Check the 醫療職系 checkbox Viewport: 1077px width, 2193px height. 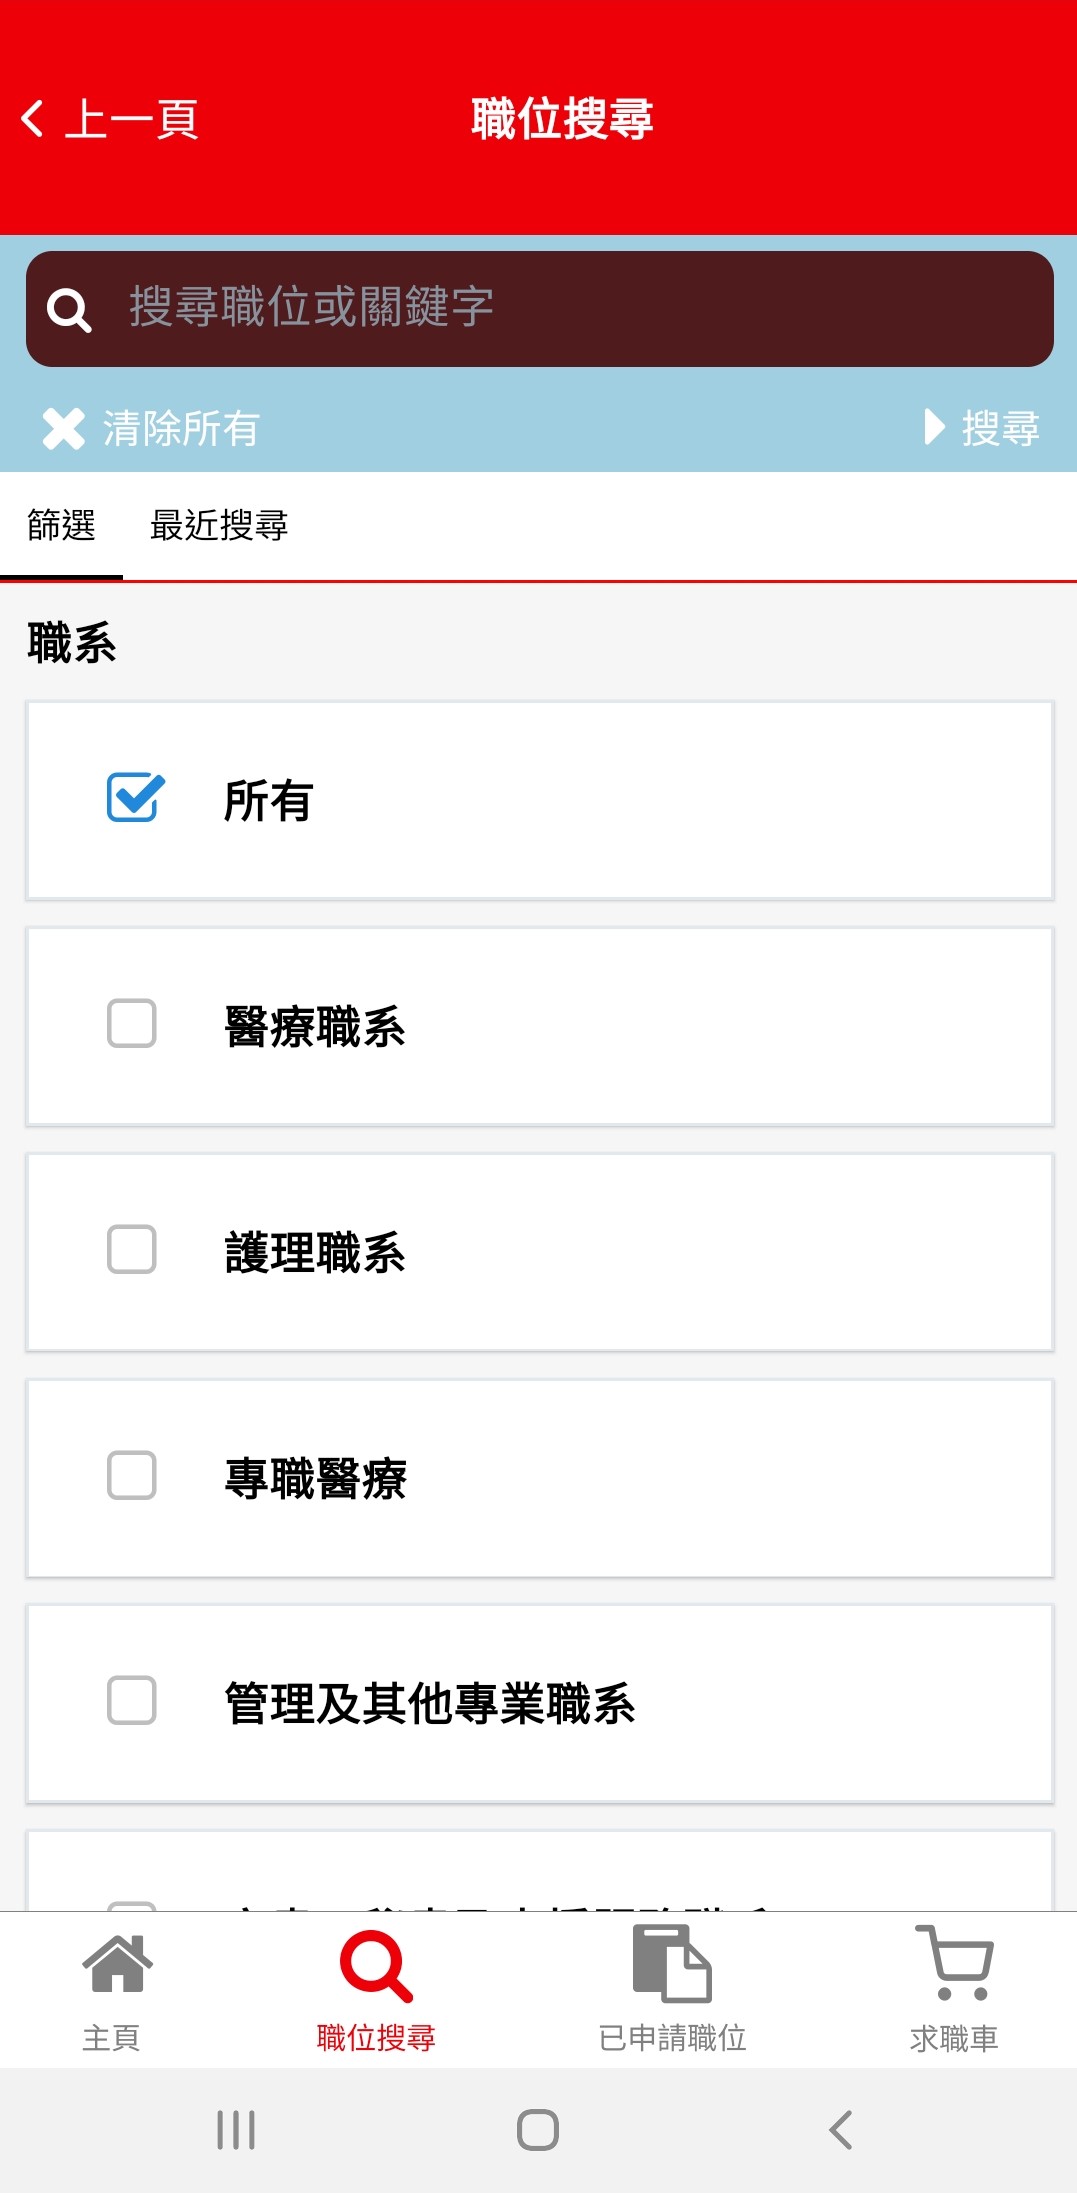(132, 1024)
